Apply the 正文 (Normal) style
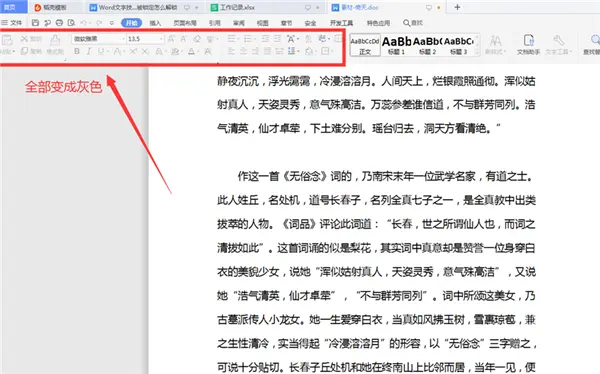Viewport: 600px width, 374px height. pos(365,45)
